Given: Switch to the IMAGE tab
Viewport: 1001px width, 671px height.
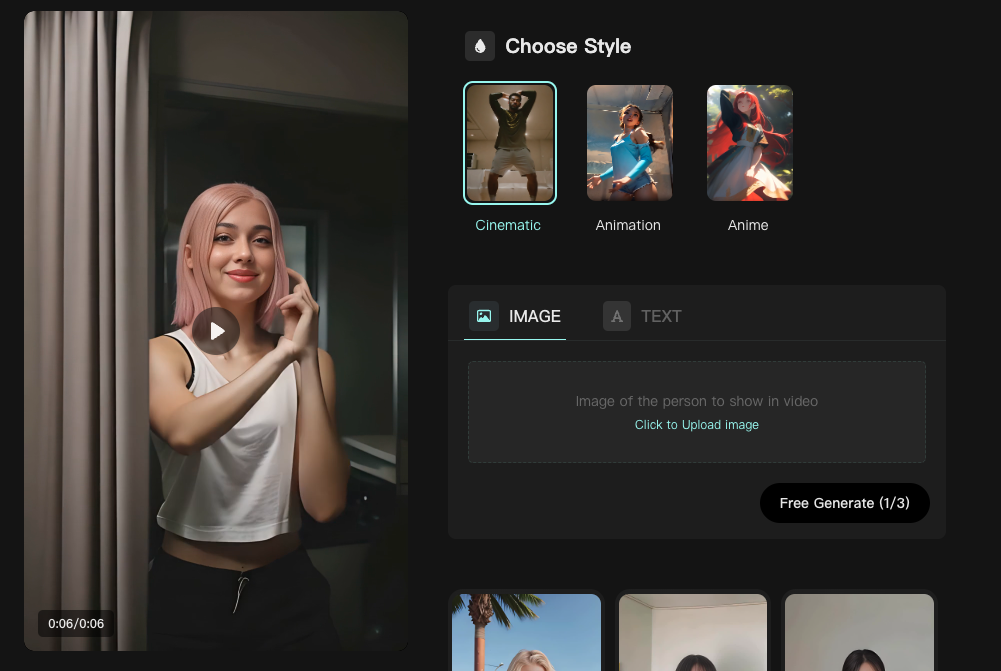Looking at the screenshot, I should pos(515,317).
